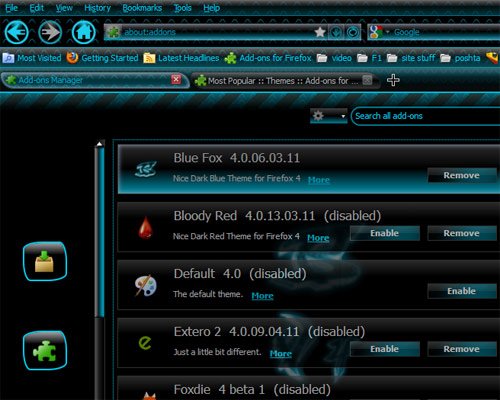500x400 pixels.
Task: Remove the Bloody Red theme
Action: (x=461, y=233)
